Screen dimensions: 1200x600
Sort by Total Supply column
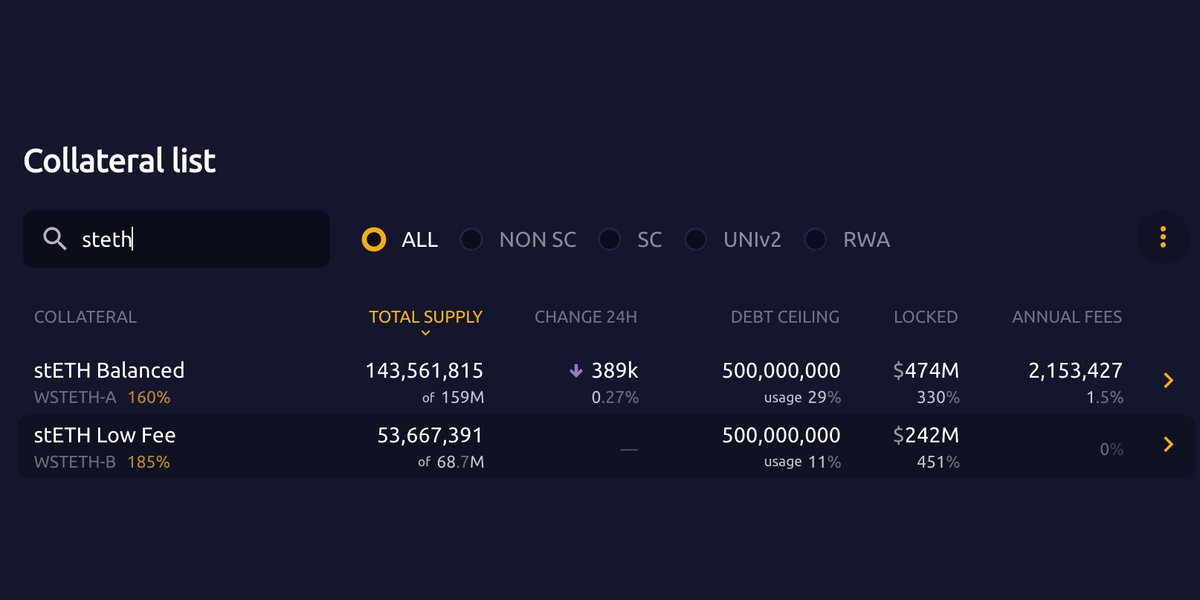(x=426, y=317)
